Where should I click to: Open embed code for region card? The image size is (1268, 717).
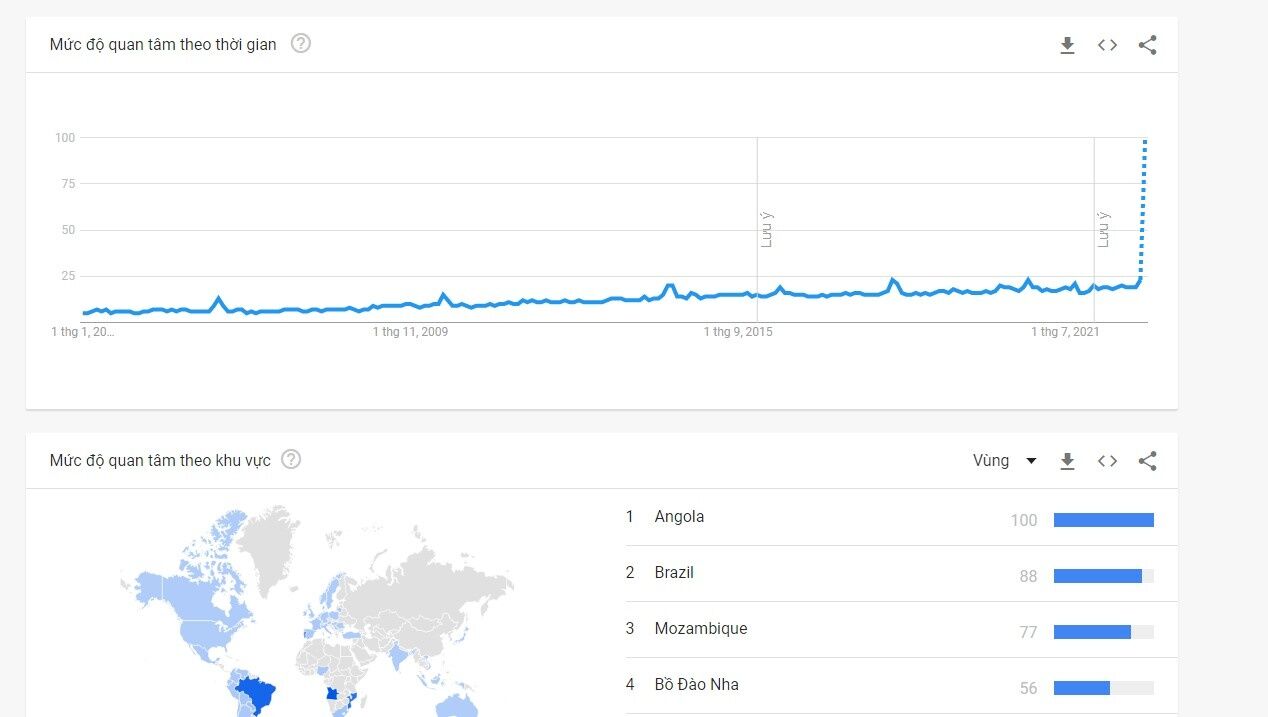[x=1107, y=461]
